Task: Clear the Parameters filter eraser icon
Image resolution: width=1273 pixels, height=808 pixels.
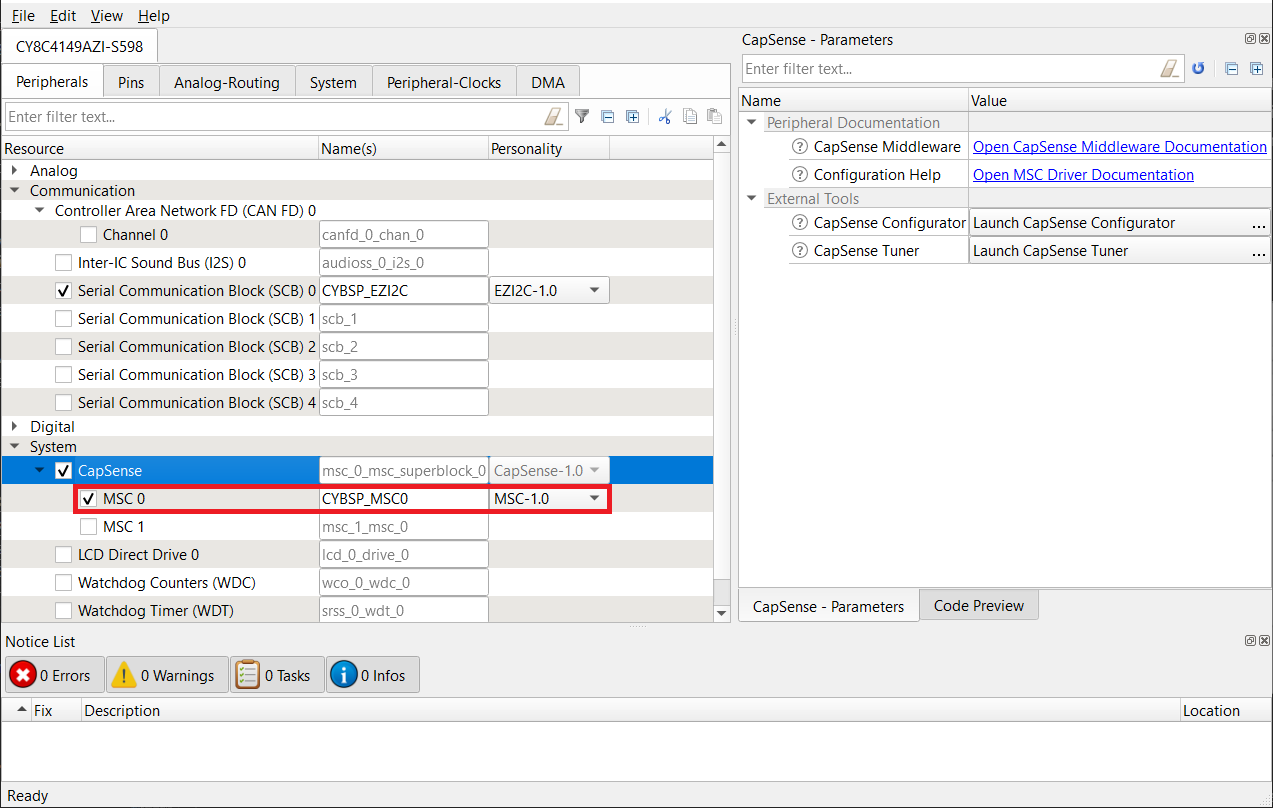Action: (x=1170, y=69)
